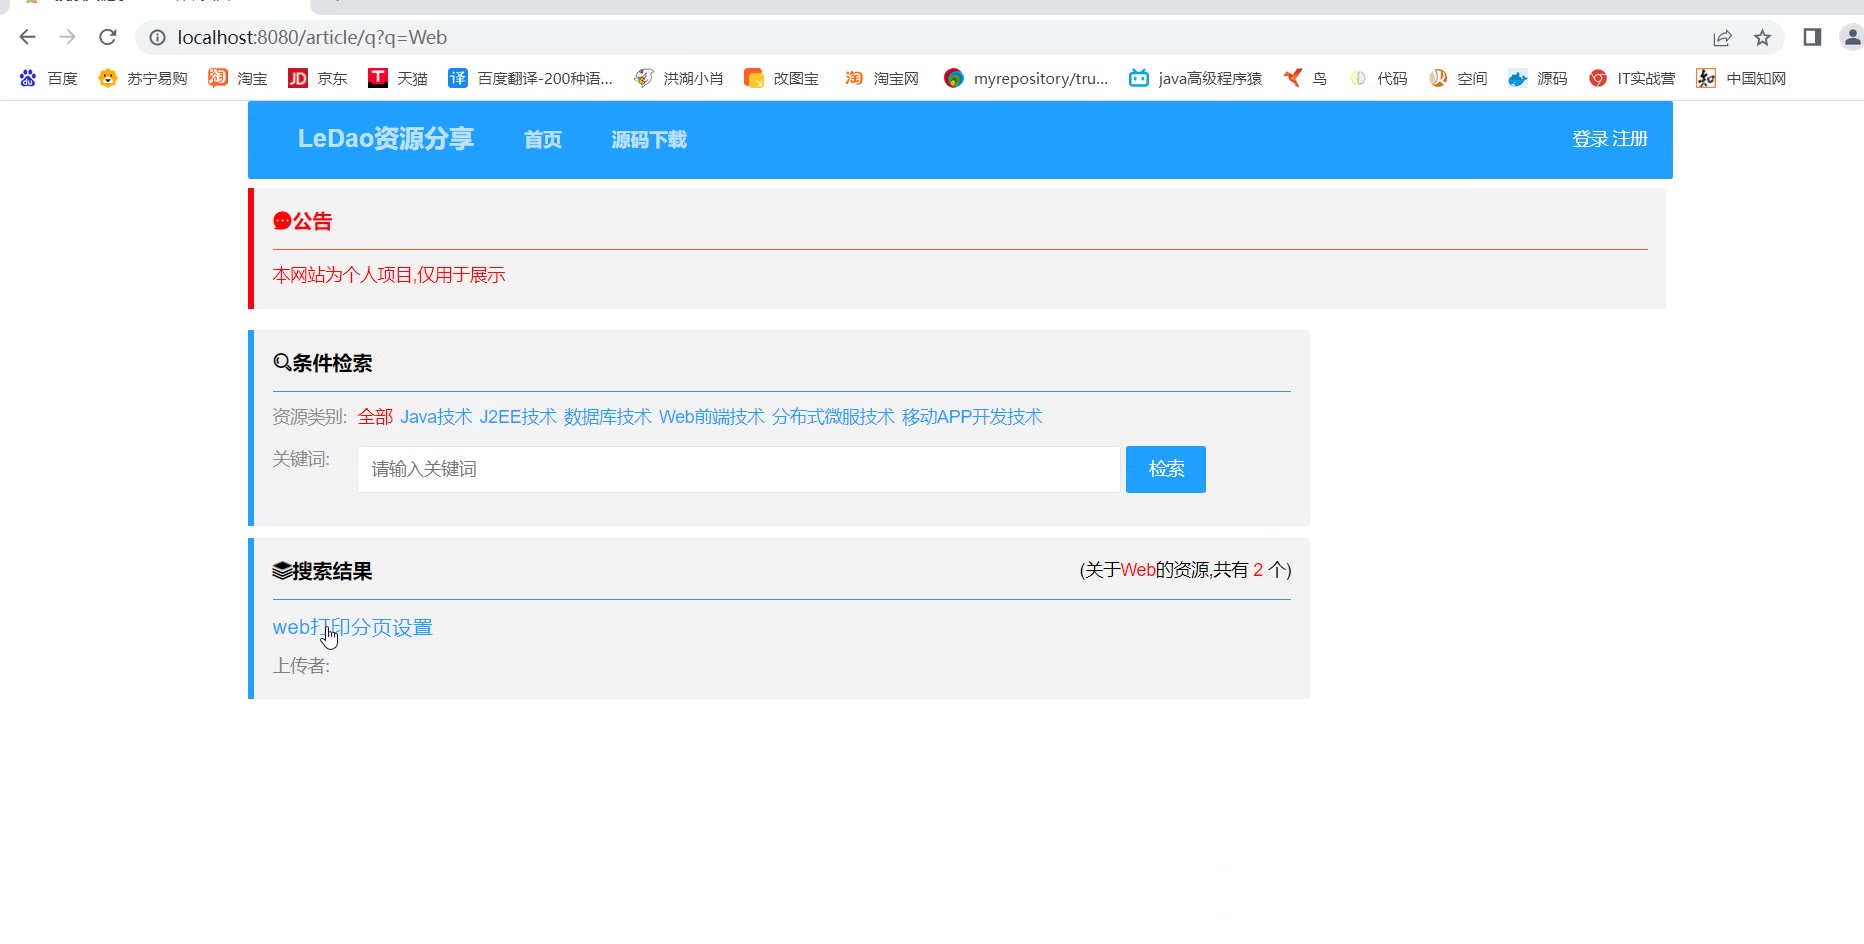This screenshot has height=944, width=1864.
Task: Open the 洪湖小肖 bookmark
Action: pyautogui.click(x=679, y=78)
